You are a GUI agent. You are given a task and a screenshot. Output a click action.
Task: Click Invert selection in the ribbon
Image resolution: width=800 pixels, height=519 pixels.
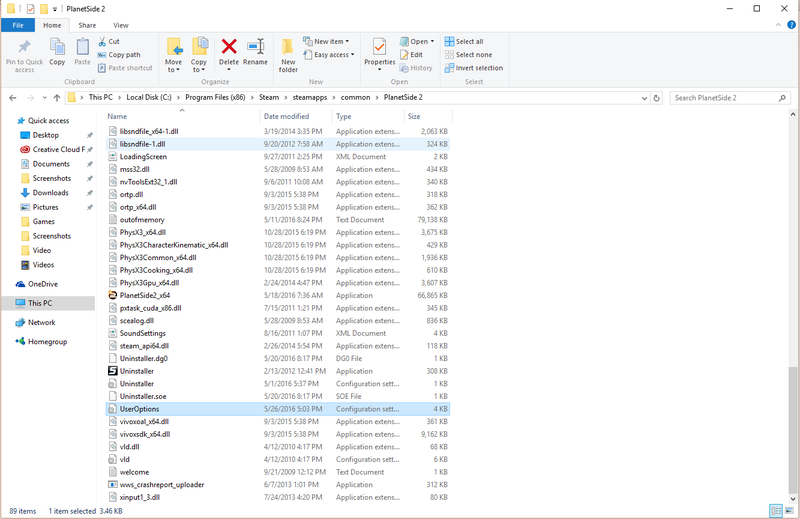click(473, 68)
